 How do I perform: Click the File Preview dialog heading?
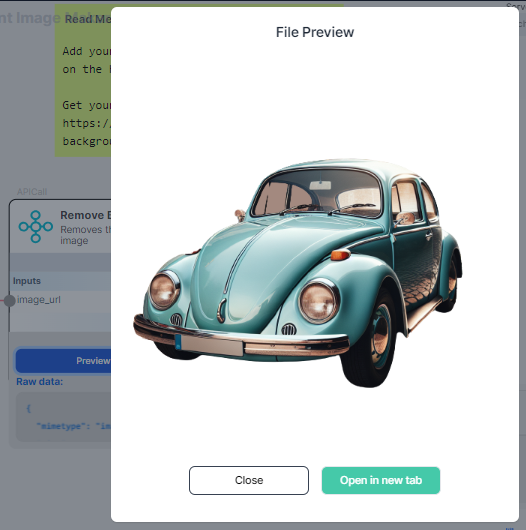click(315, 32)
